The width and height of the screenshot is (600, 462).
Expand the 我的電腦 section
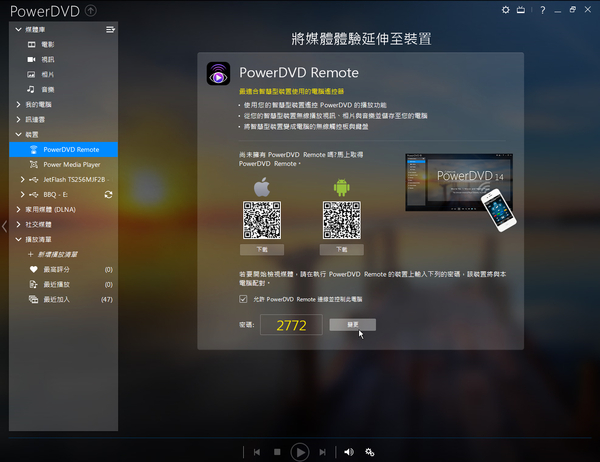pos(18,105)
